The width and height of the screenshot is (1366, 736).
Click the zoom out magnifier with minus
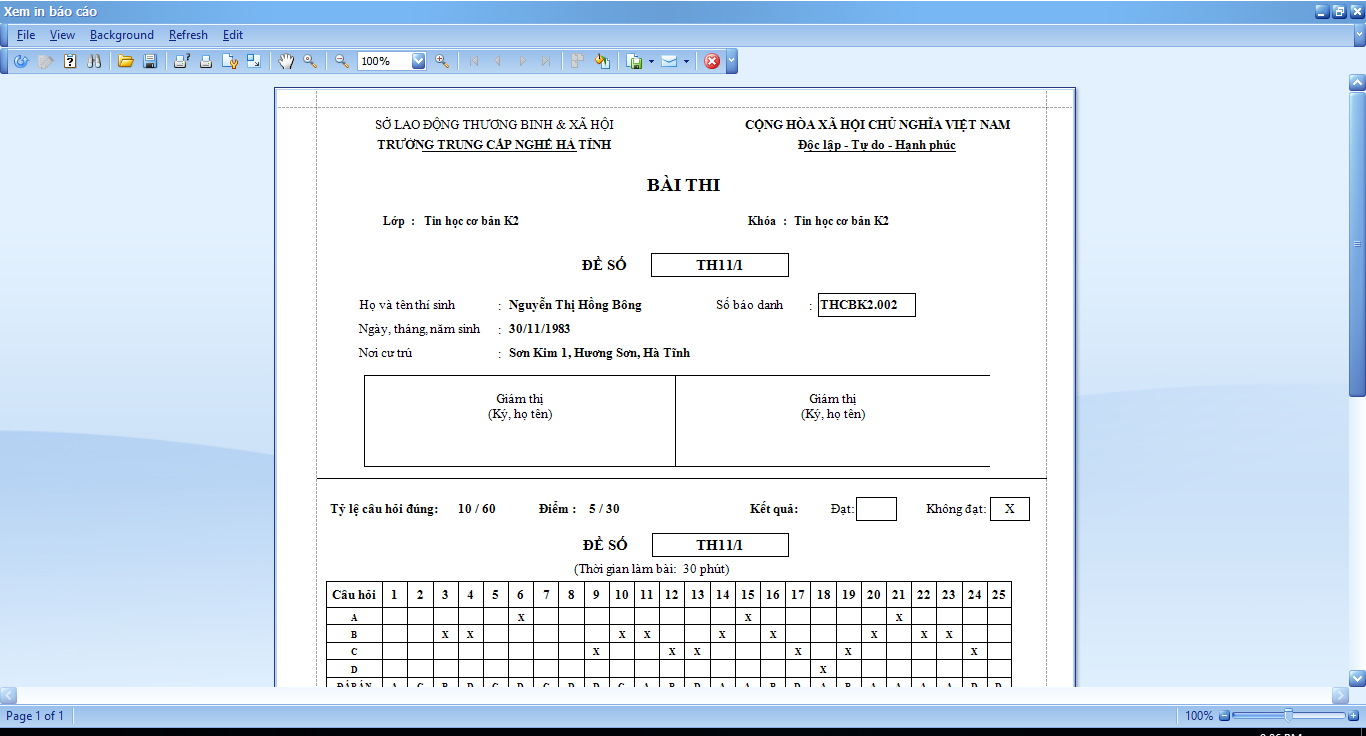pos(342,61)
